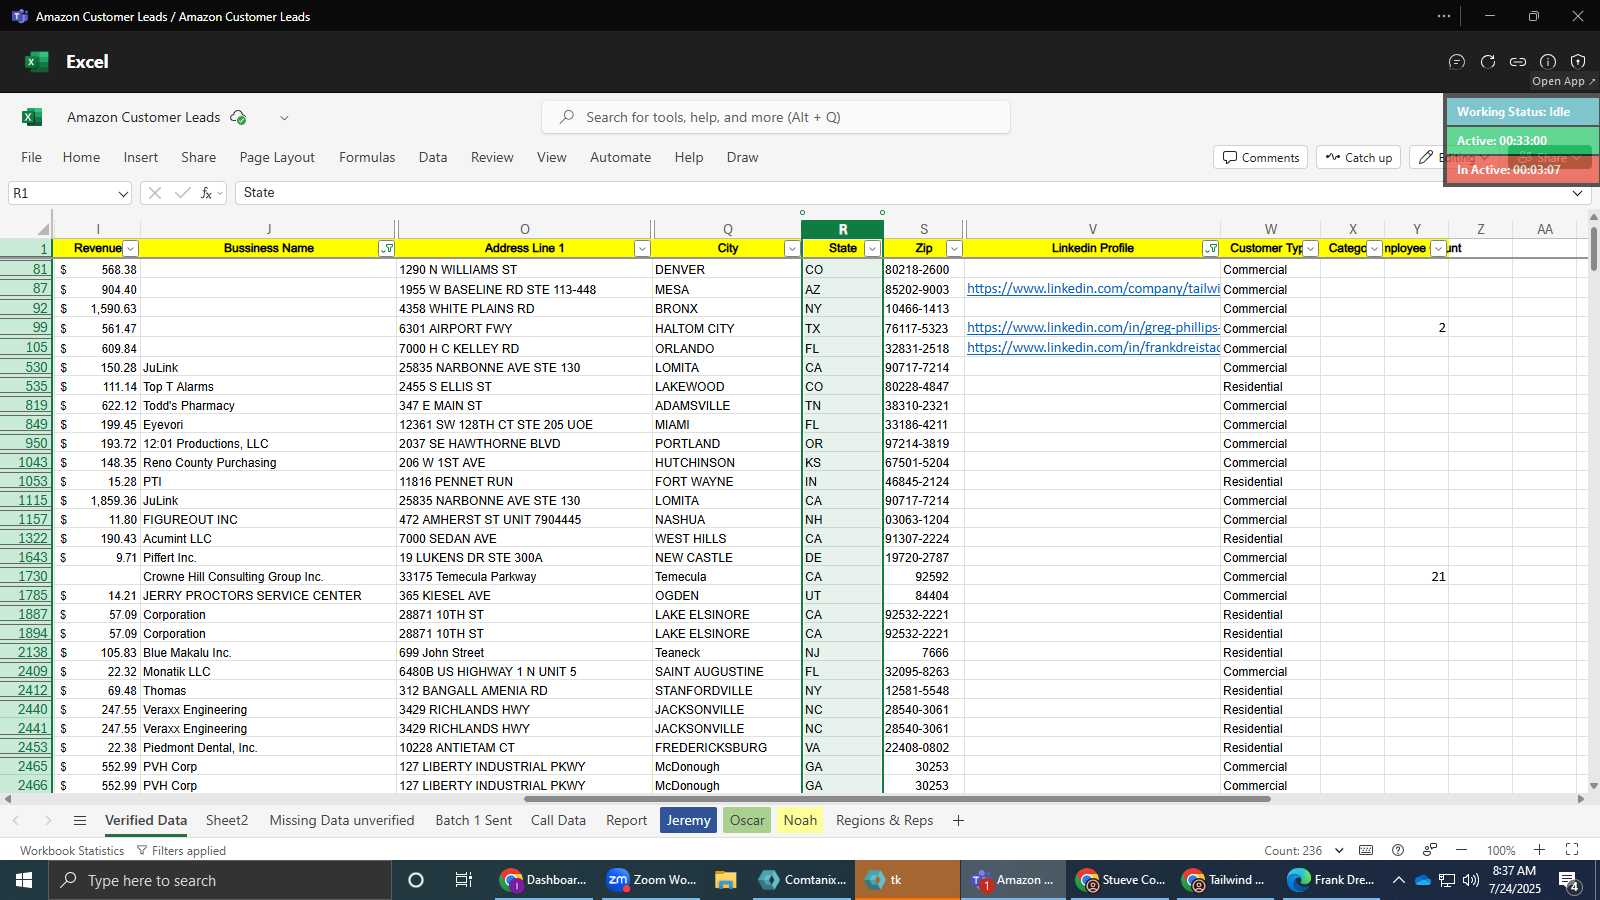
Task: Open status bar help question icon
Action: pos(1398,850)
